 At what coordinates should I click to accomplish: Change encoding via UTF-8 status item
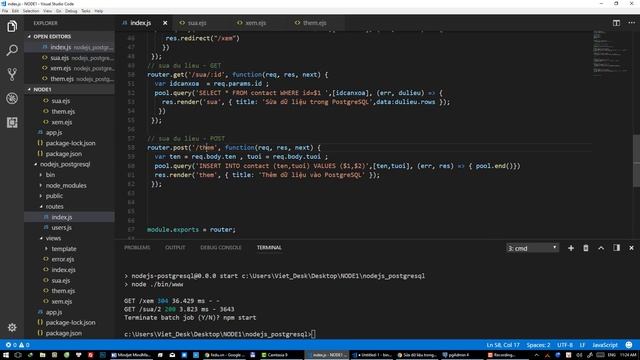(x=565, y=345)
